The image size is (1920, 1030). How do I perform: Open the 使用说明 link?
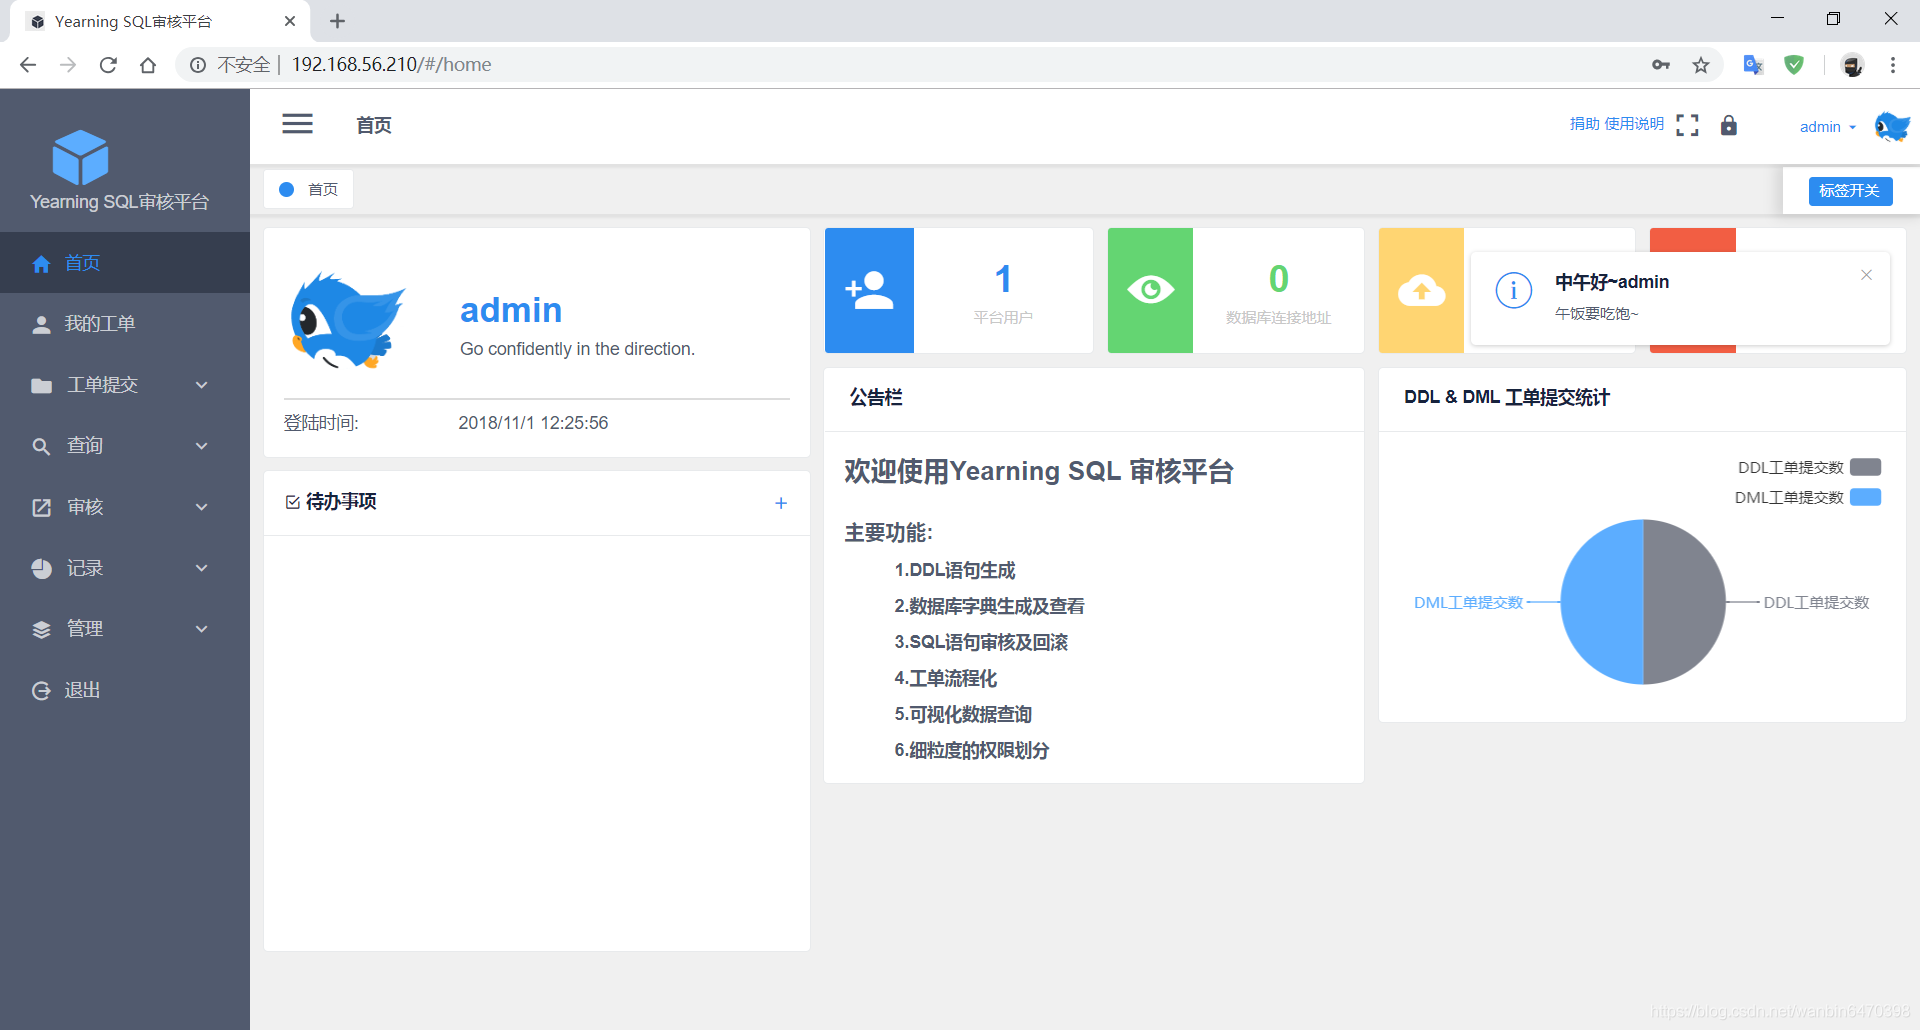click(x=1634, y=124)
